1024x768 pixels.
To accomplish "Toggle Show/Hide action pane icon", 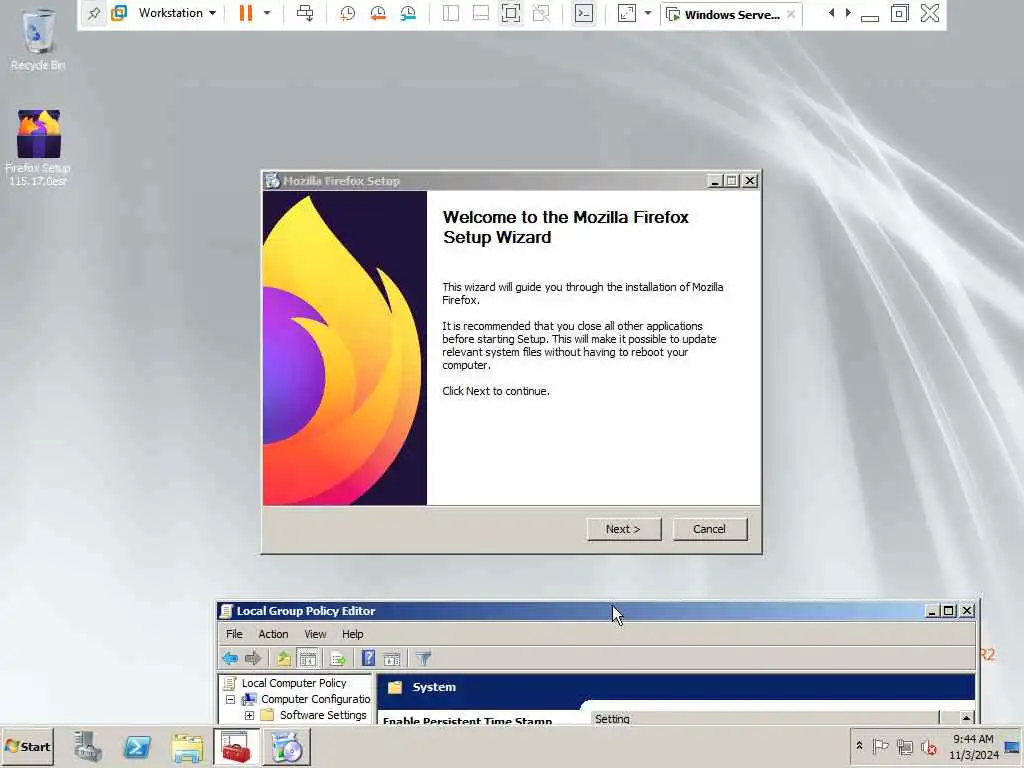I will (x=392, y=658).
